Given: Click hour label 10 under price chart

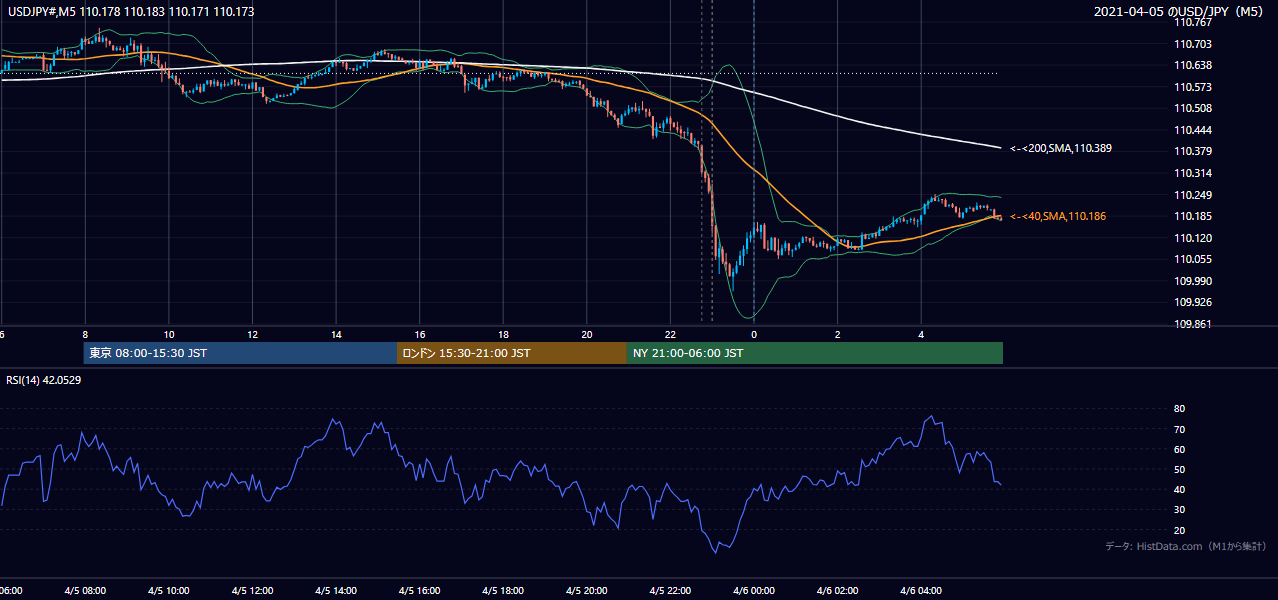Looking at the screenshot, I should pos(169,334).
